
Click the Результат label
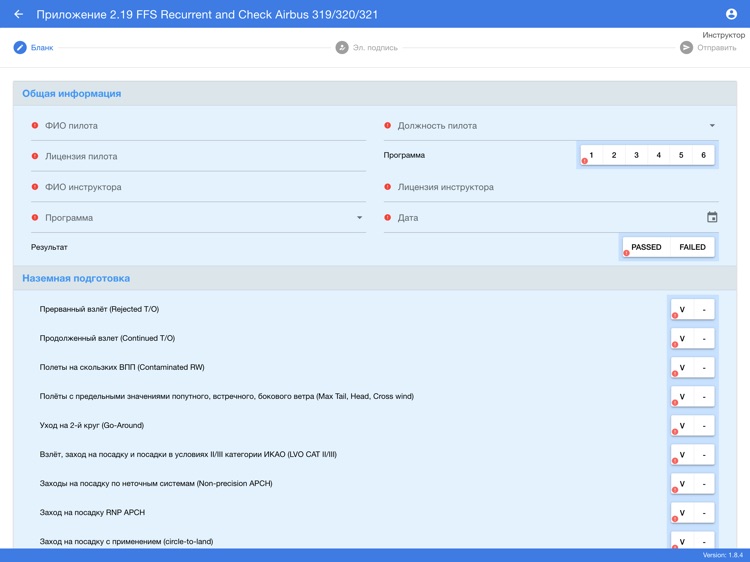49,247
